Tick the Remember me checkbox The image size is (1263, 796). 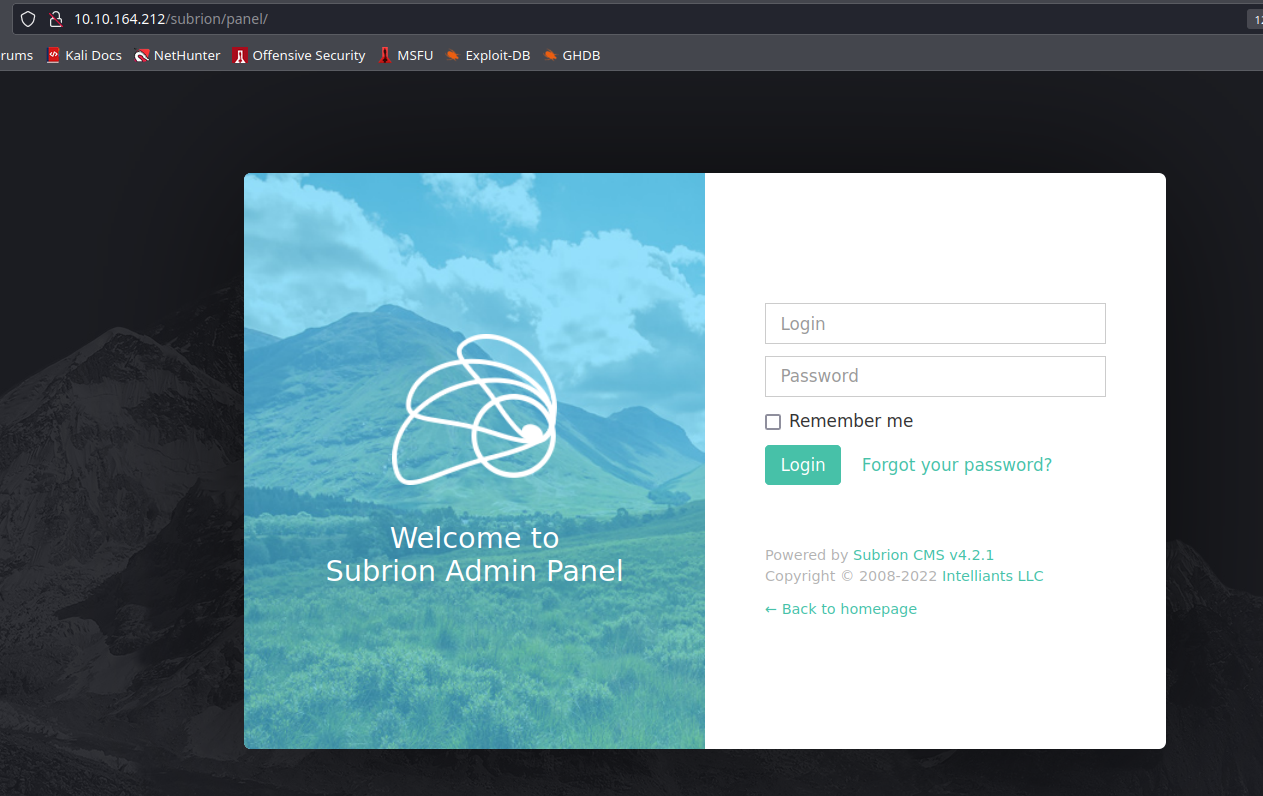(x=773, y=422)
